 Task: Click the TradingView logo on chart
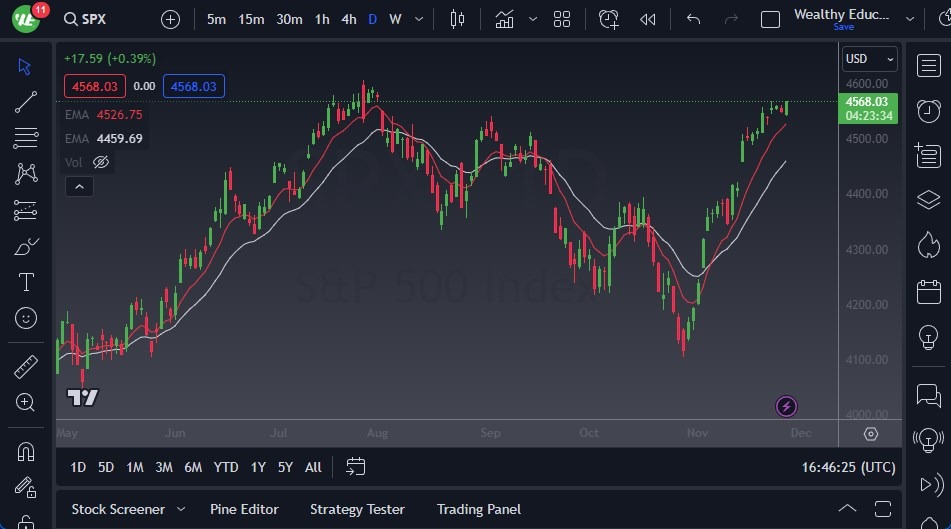[x=82, y=397]
